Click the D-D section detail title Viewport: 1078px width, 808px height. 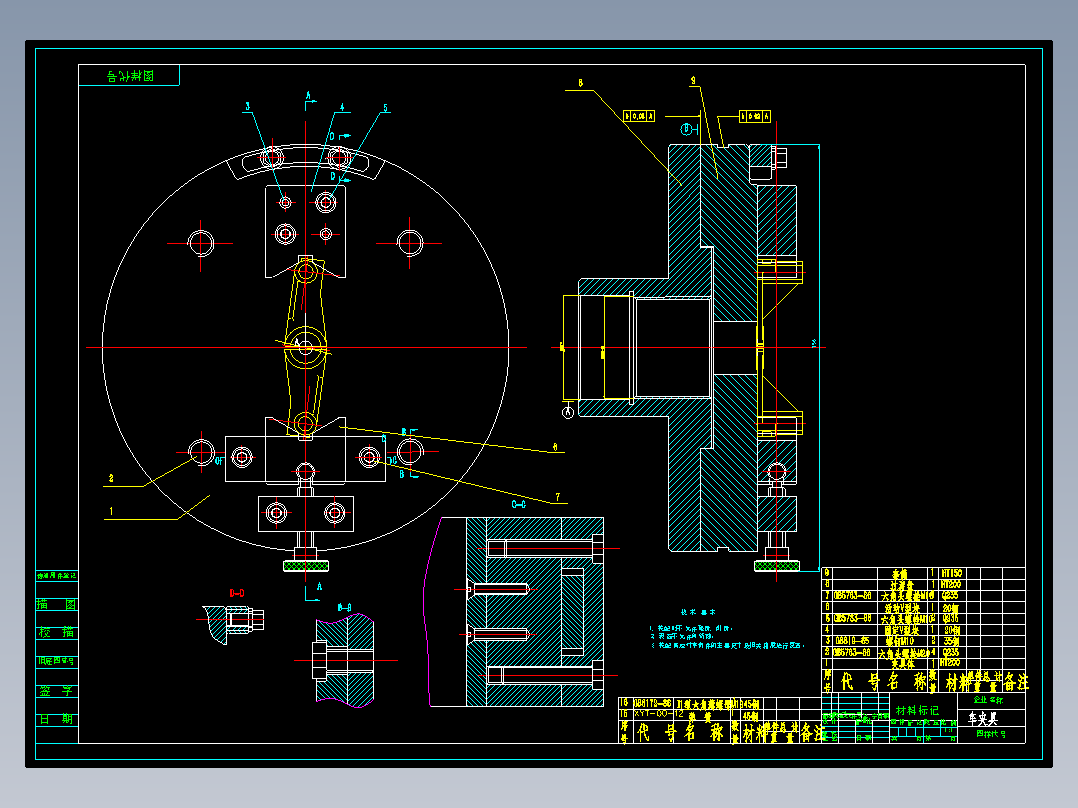[x=236, y=593]
